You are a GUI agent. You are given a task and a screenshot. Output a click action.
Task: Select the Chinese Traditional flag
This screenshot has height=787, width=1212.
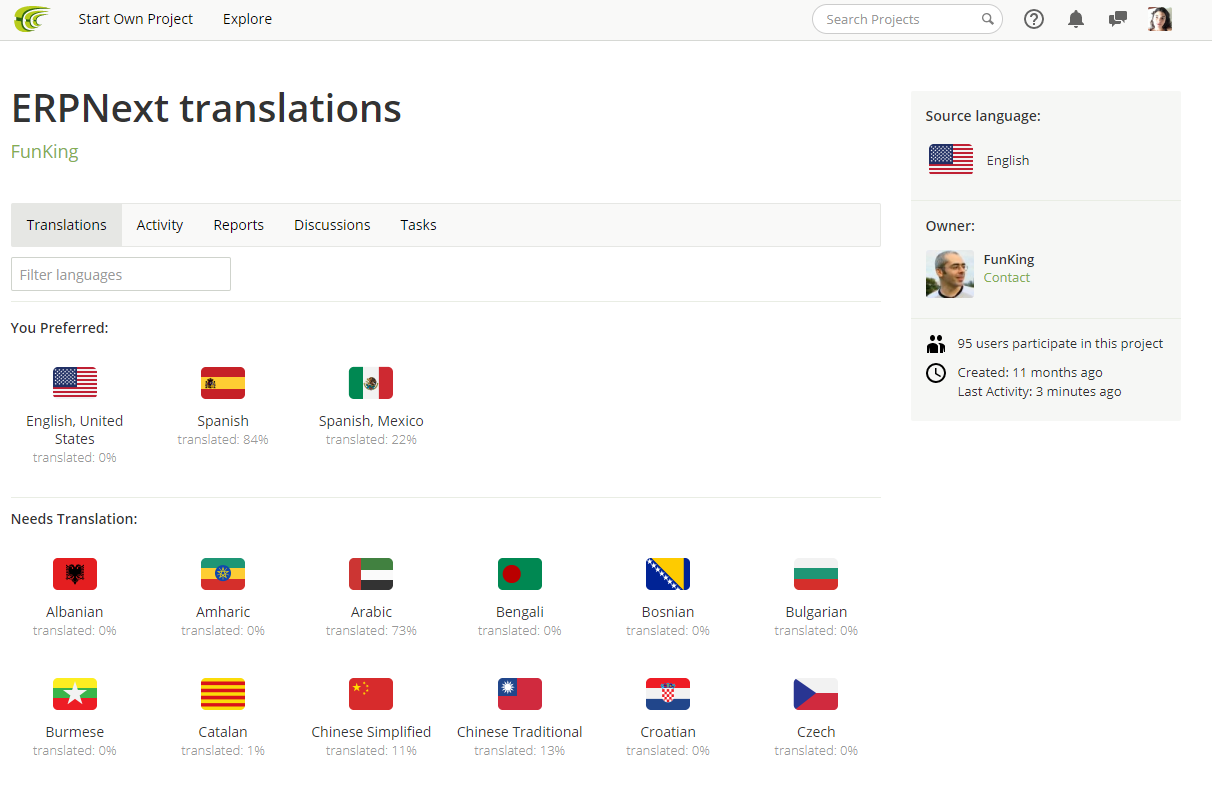(x=520, y=694)
